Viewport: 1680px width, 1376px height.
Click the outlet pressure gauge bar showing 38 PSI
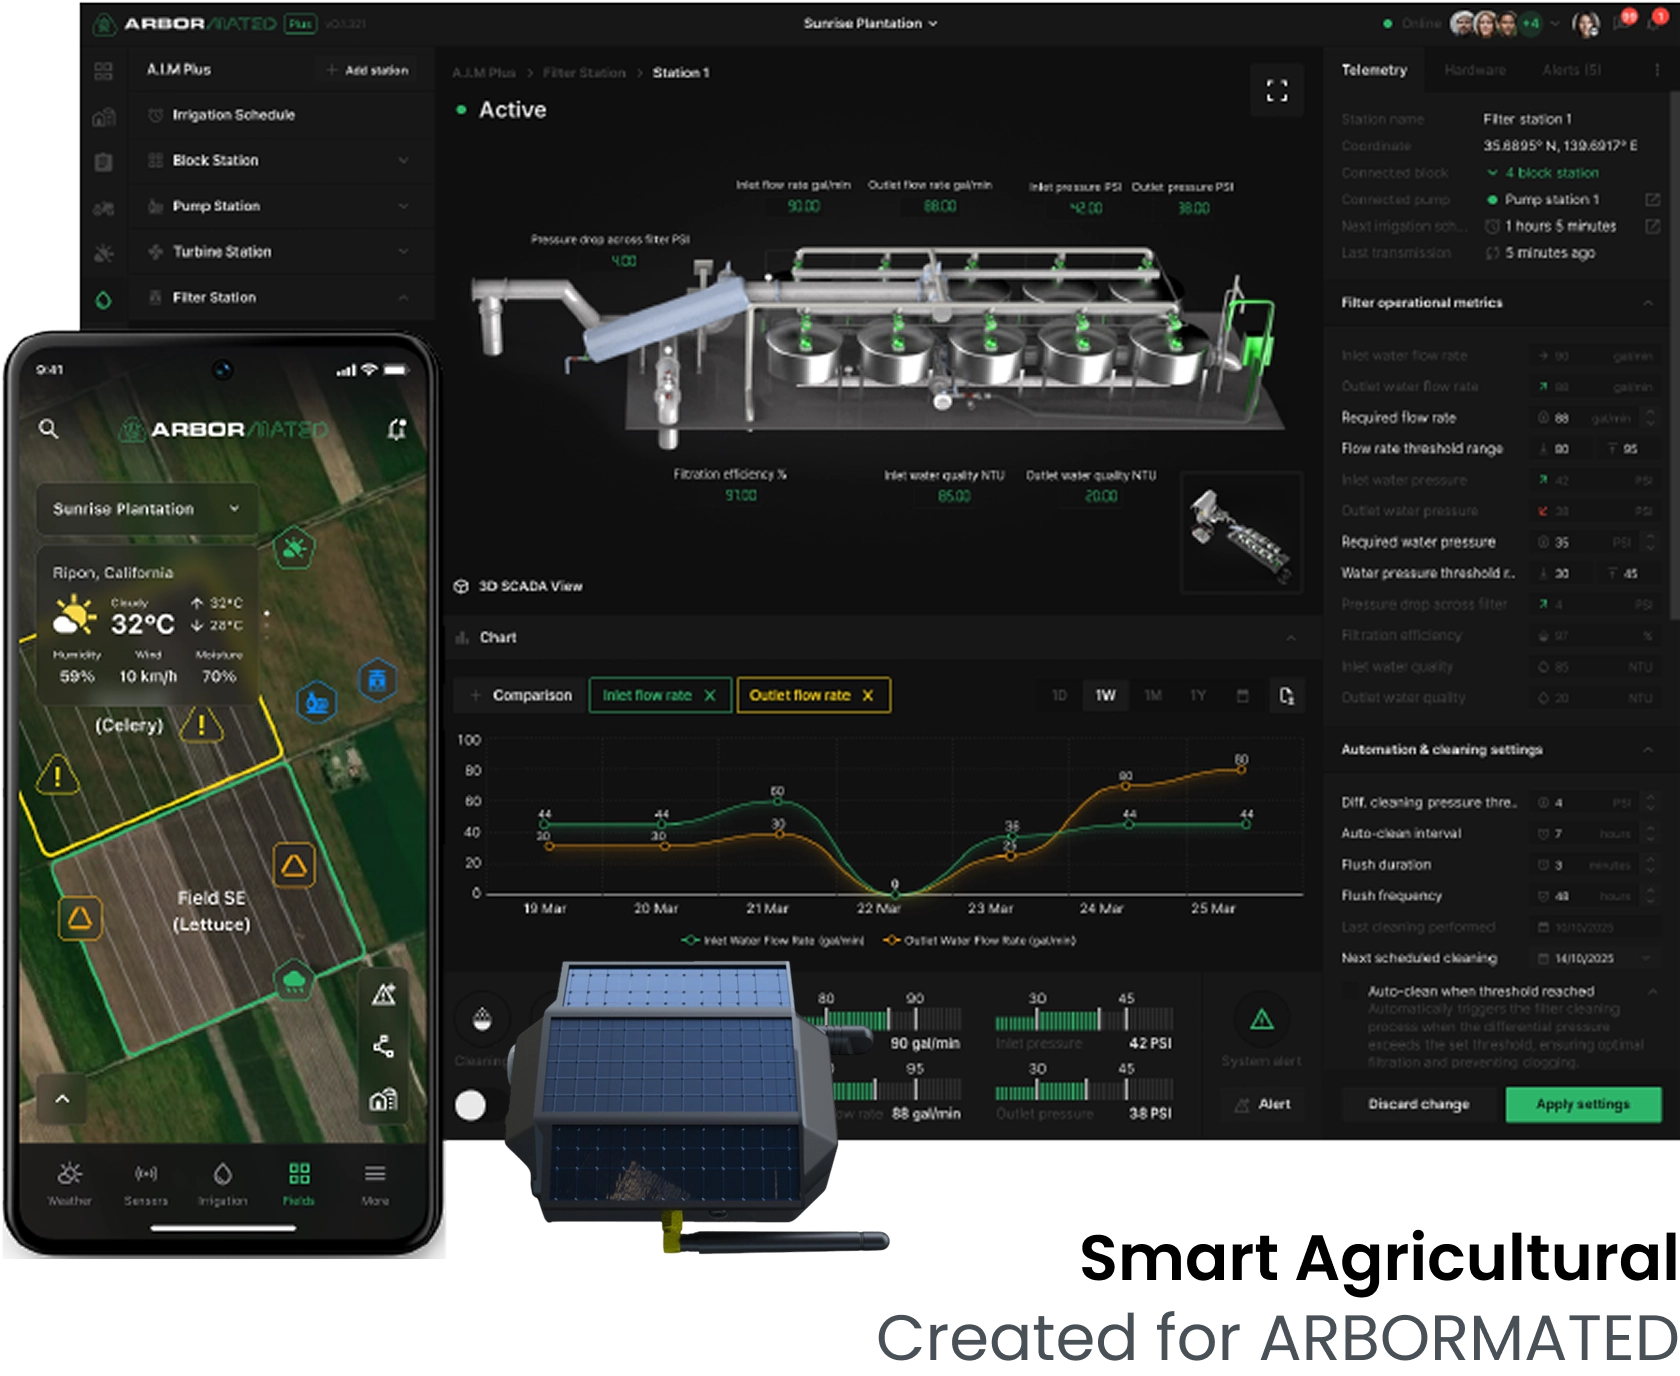pyautogui.click(x=1084, y=1090)
